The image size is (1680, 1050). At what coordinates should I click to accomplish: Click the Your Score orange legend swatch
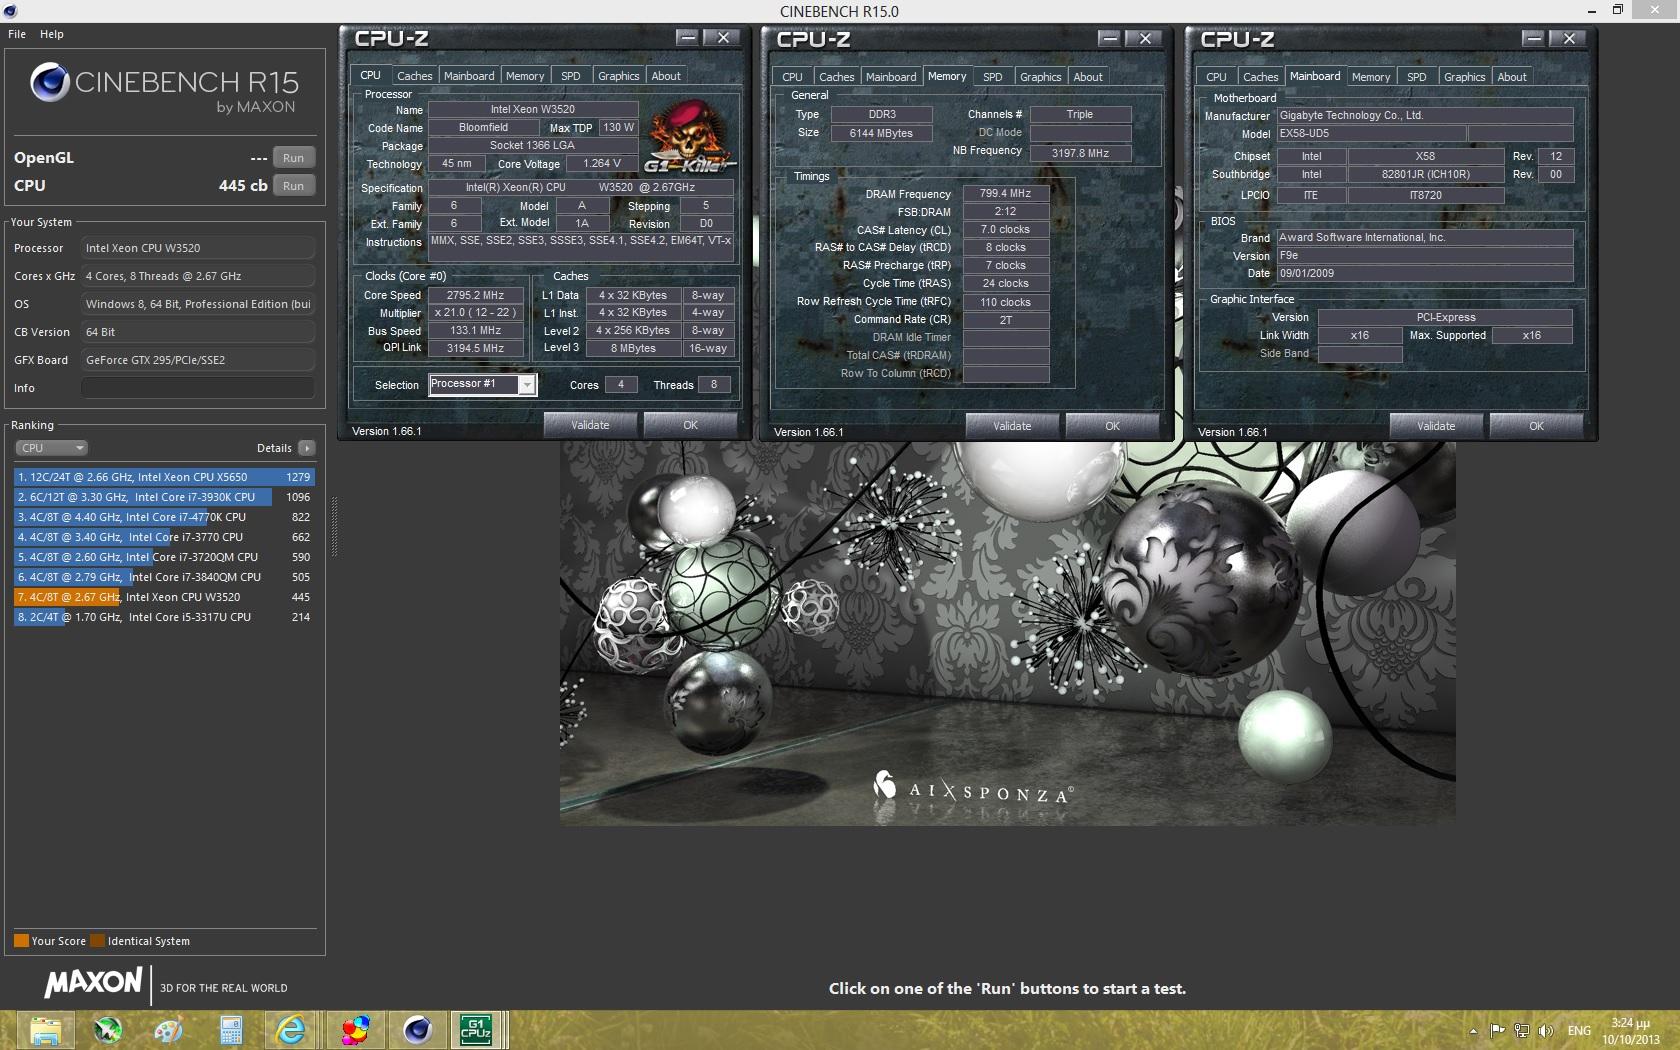point(21,940)
